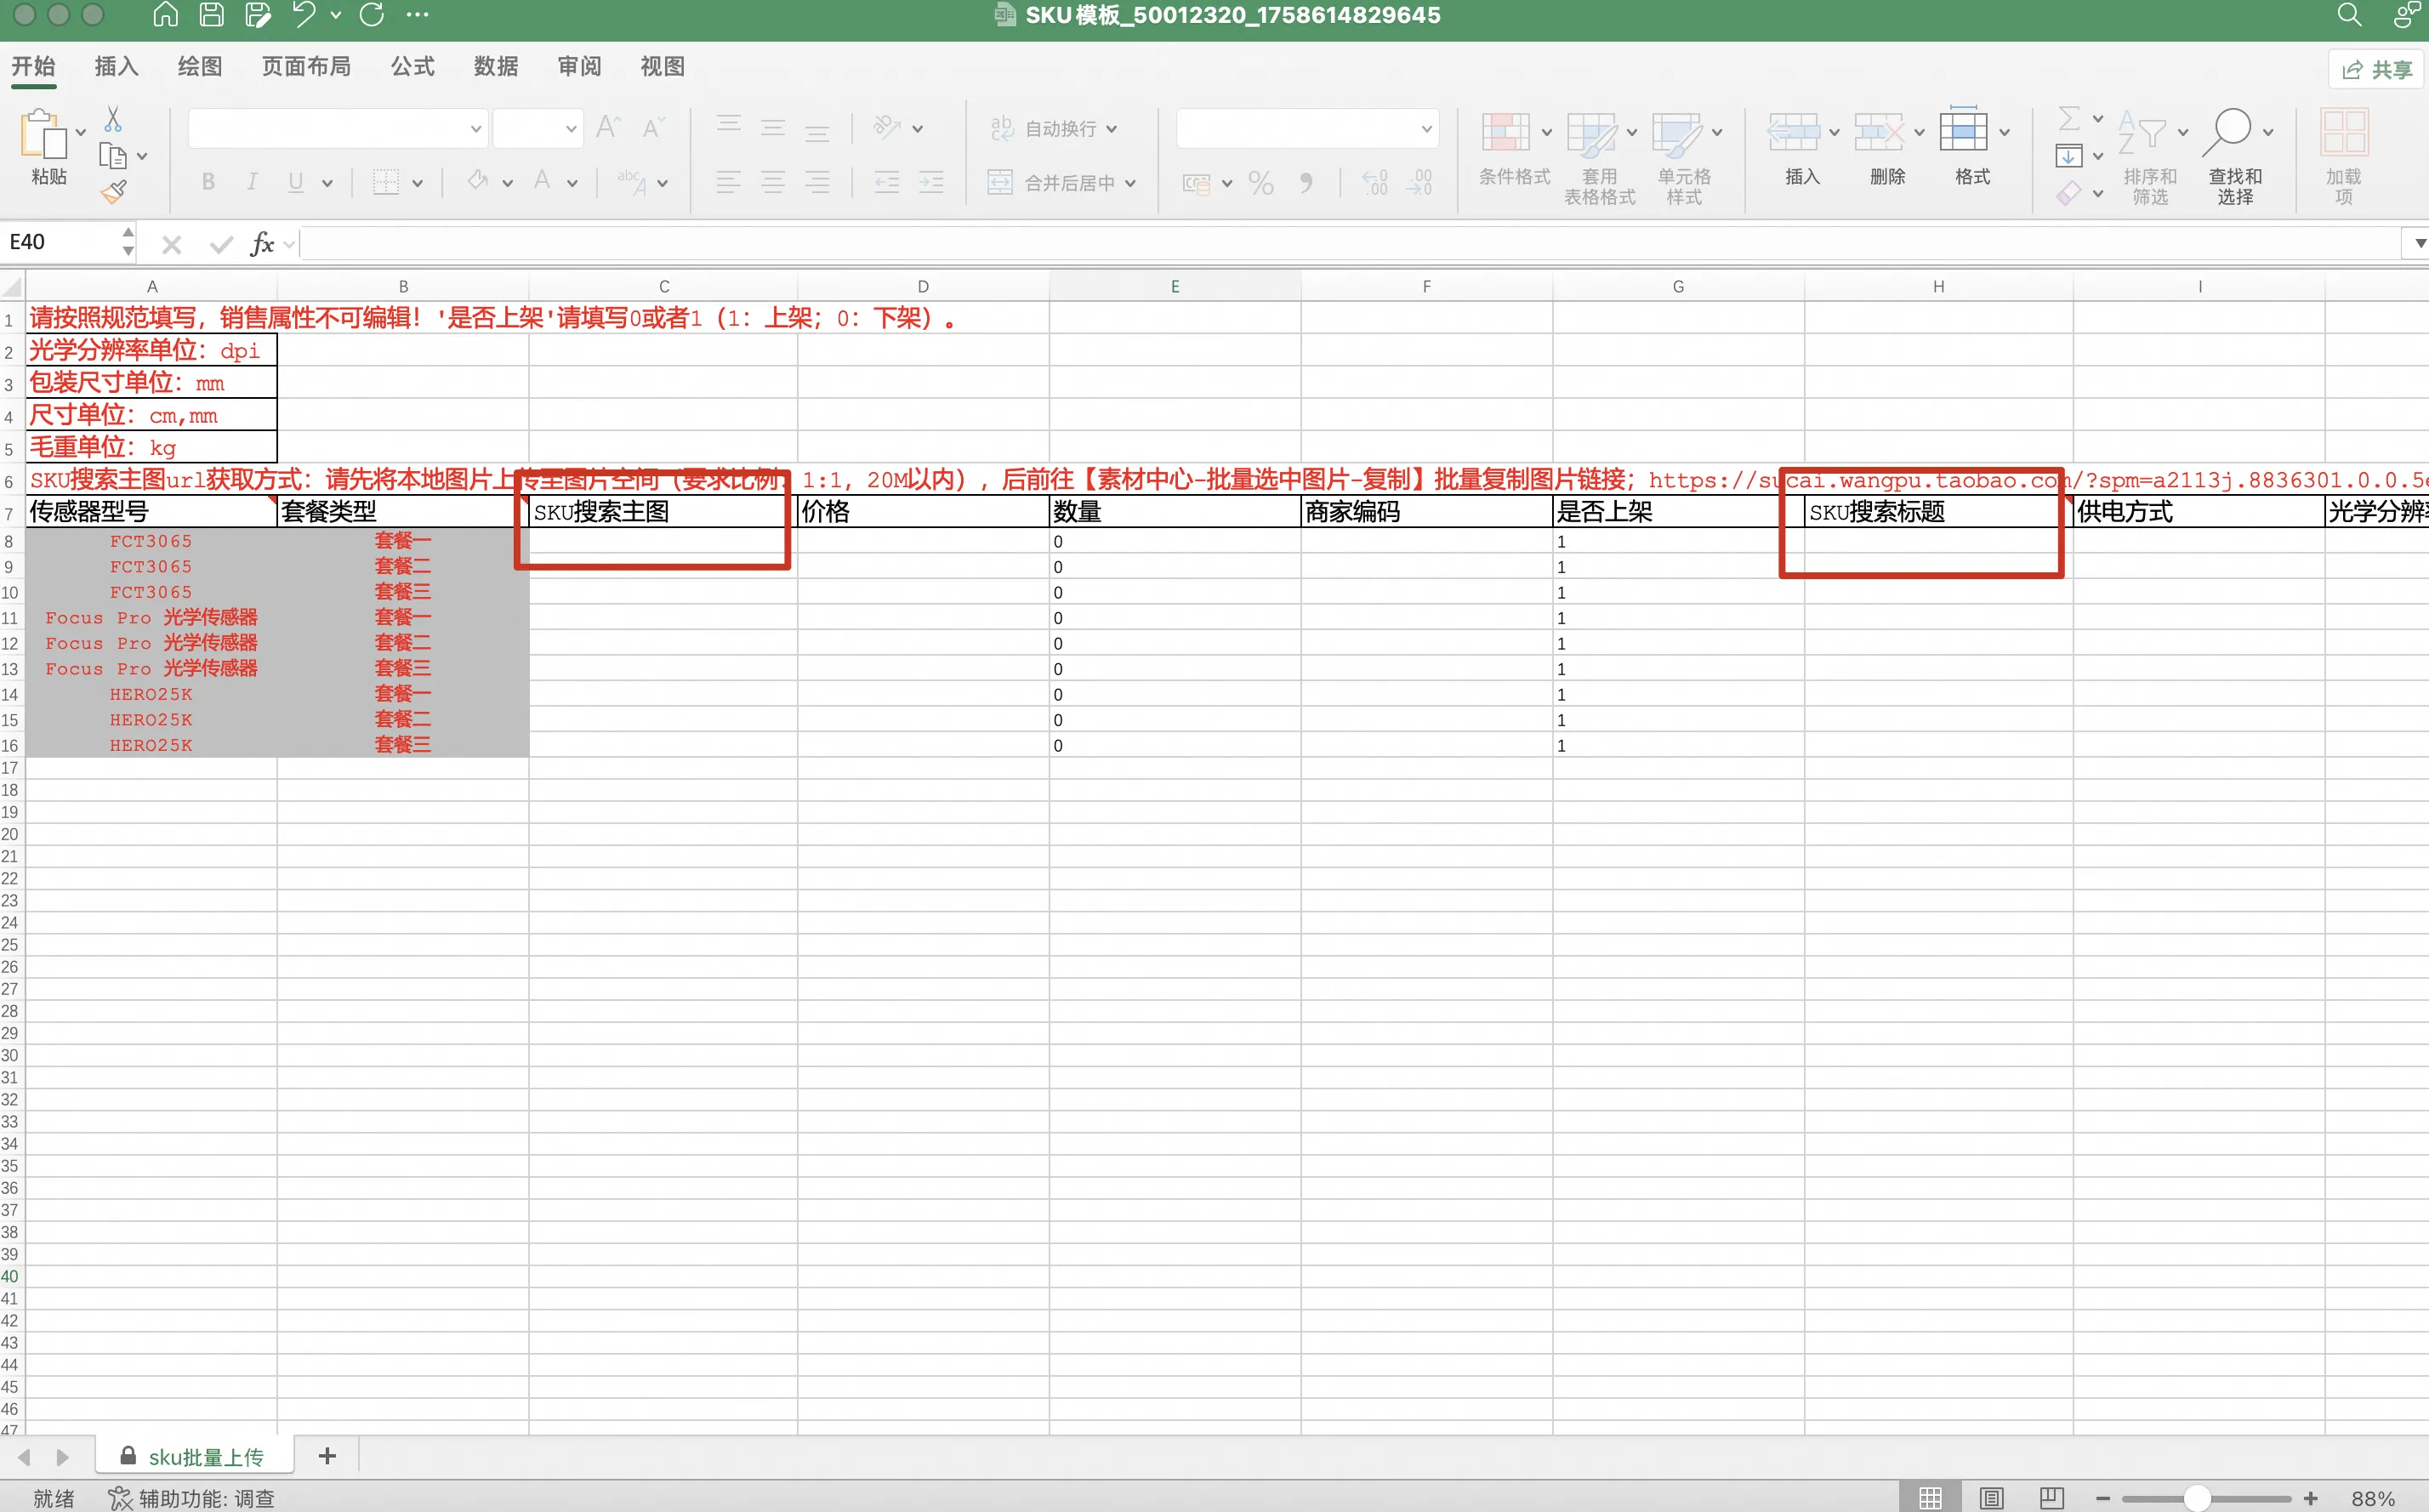Click the Merge and Center icon
2429x1512 pixels.
click(x=1000, y=182)
